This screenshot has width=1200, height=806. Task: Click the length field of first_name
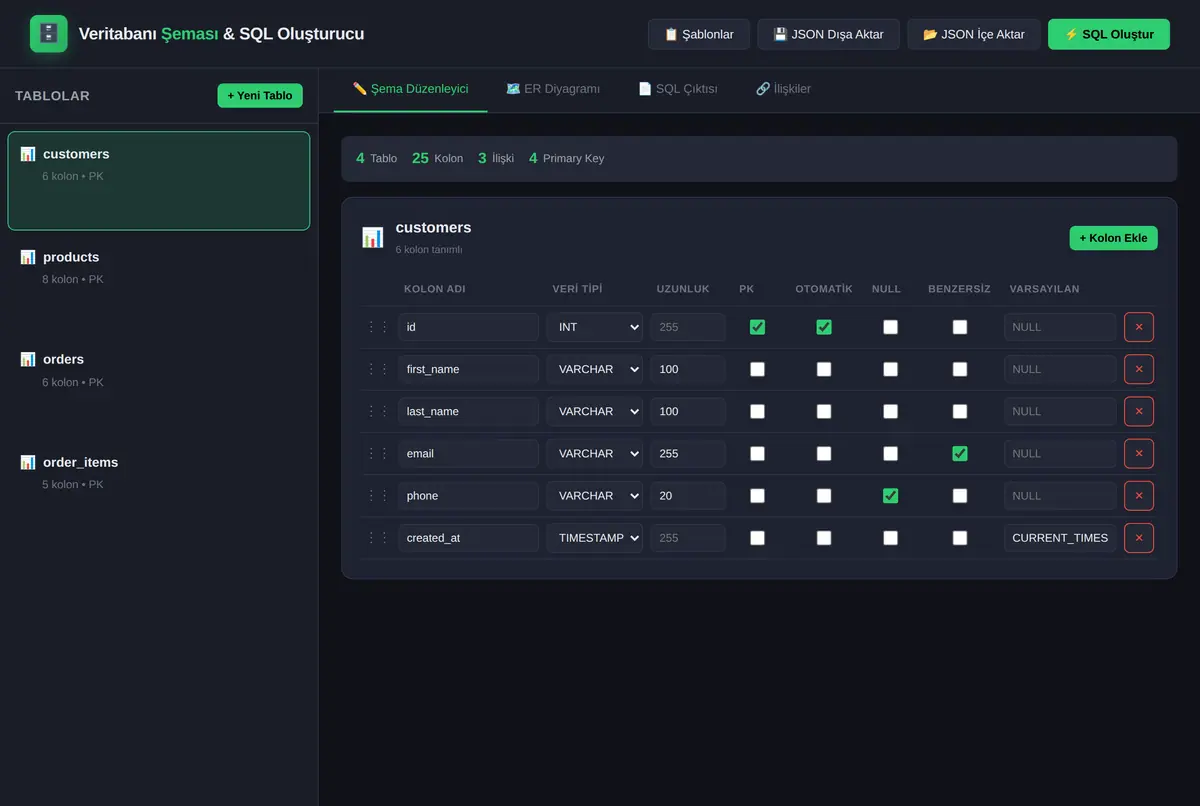tap(688, 369)
